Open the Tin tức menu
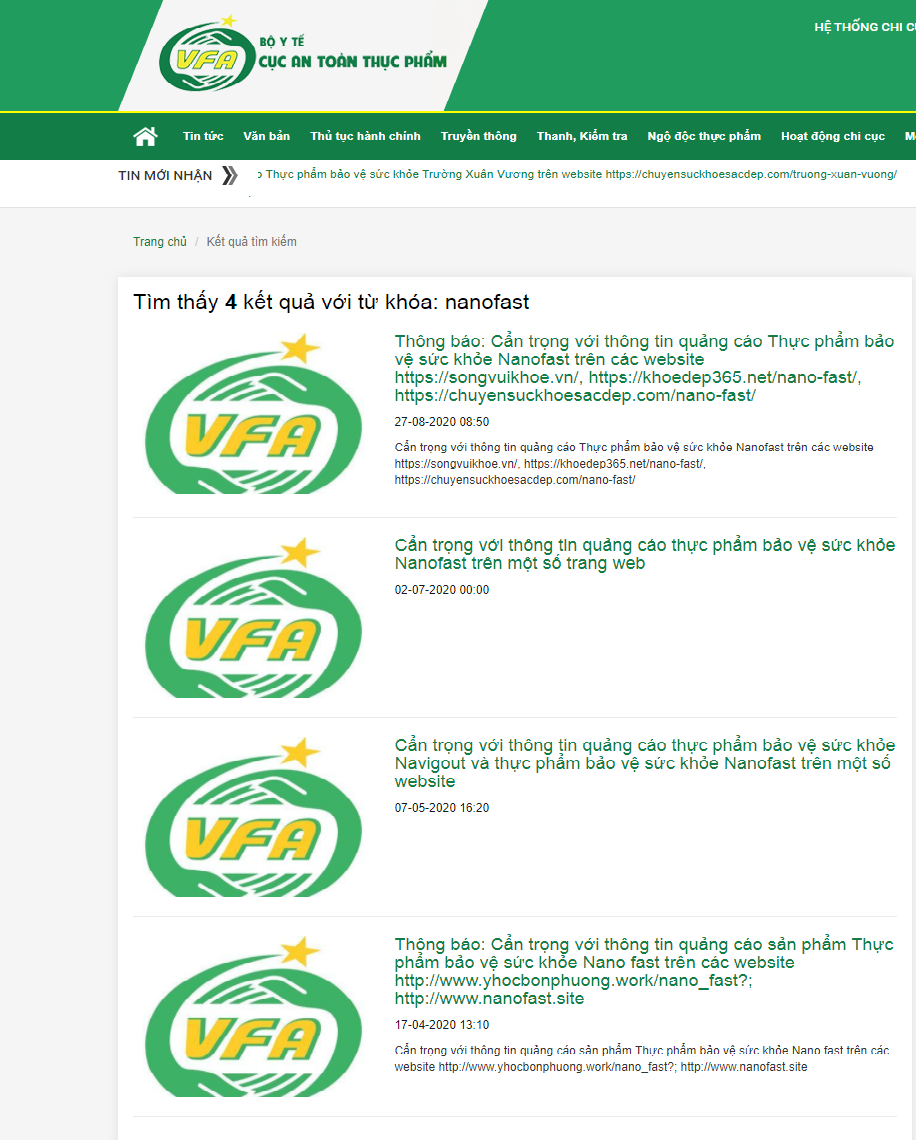 (x=203, y=136)
